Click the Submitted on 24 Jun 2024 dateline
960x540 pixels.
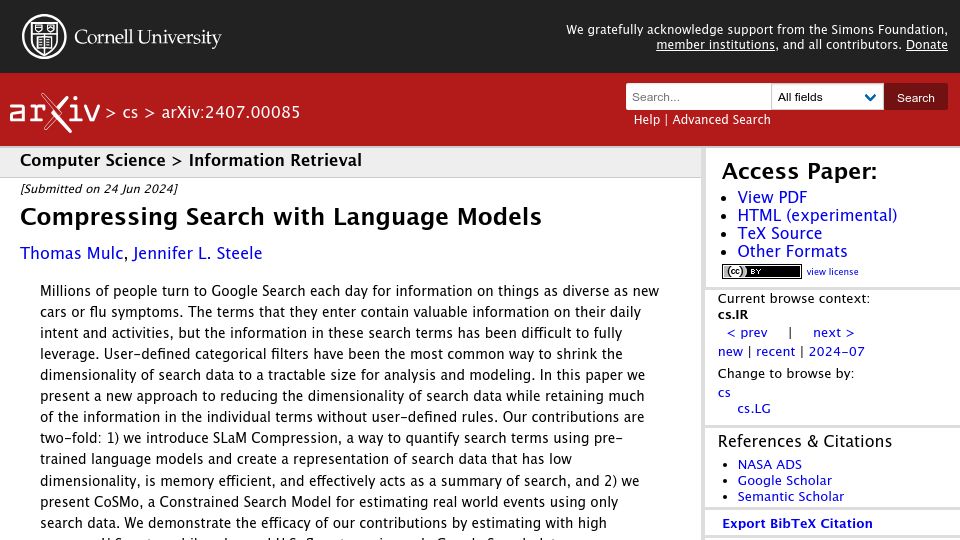[99, 189]
